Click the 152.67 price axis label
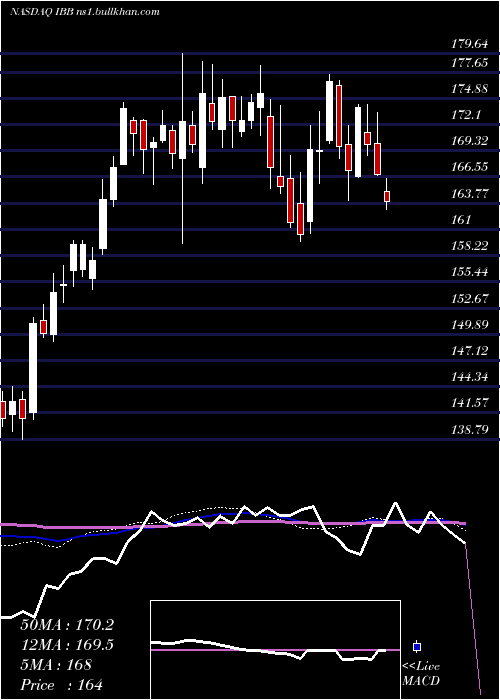Screen dimensions: 500x700 click(x=470, y=299)
